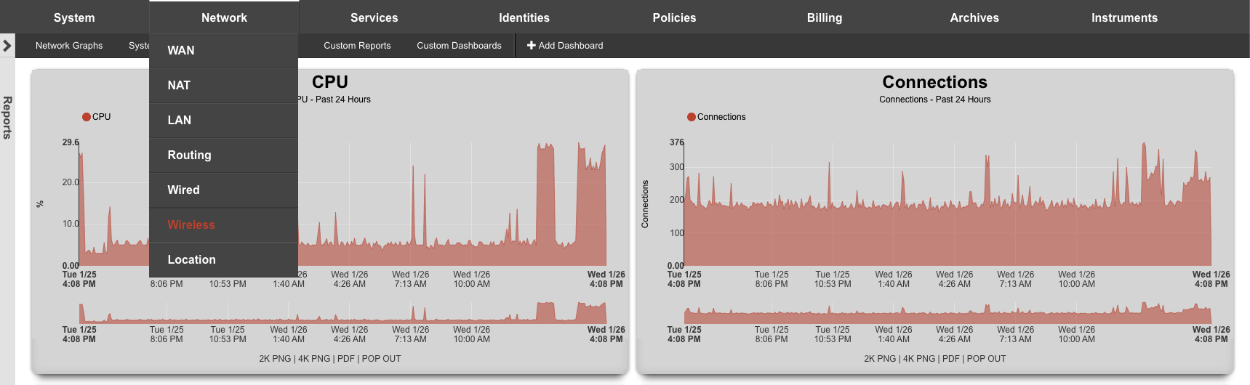Image resolution: width=1250 pixels, height=385 pixels.
Task: Toggle the CPU legend dot
Action: 86,117
